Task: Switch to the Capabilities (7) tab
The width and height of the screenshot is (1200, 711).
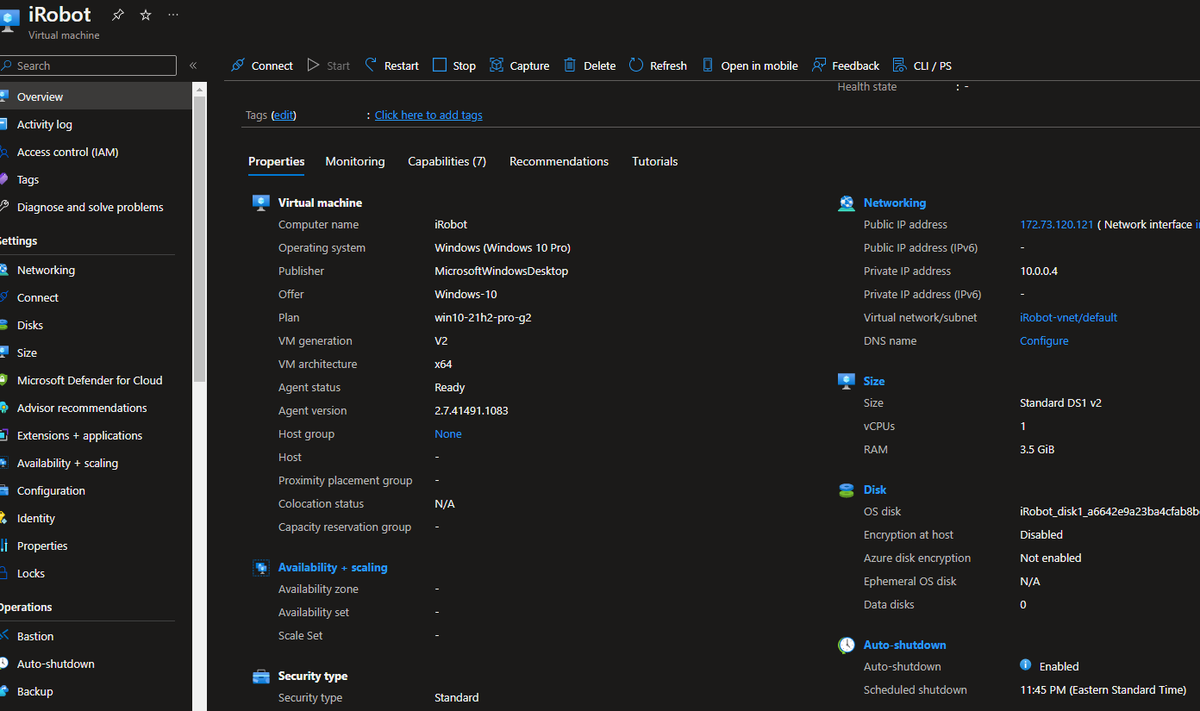Action: coord(447,162)
